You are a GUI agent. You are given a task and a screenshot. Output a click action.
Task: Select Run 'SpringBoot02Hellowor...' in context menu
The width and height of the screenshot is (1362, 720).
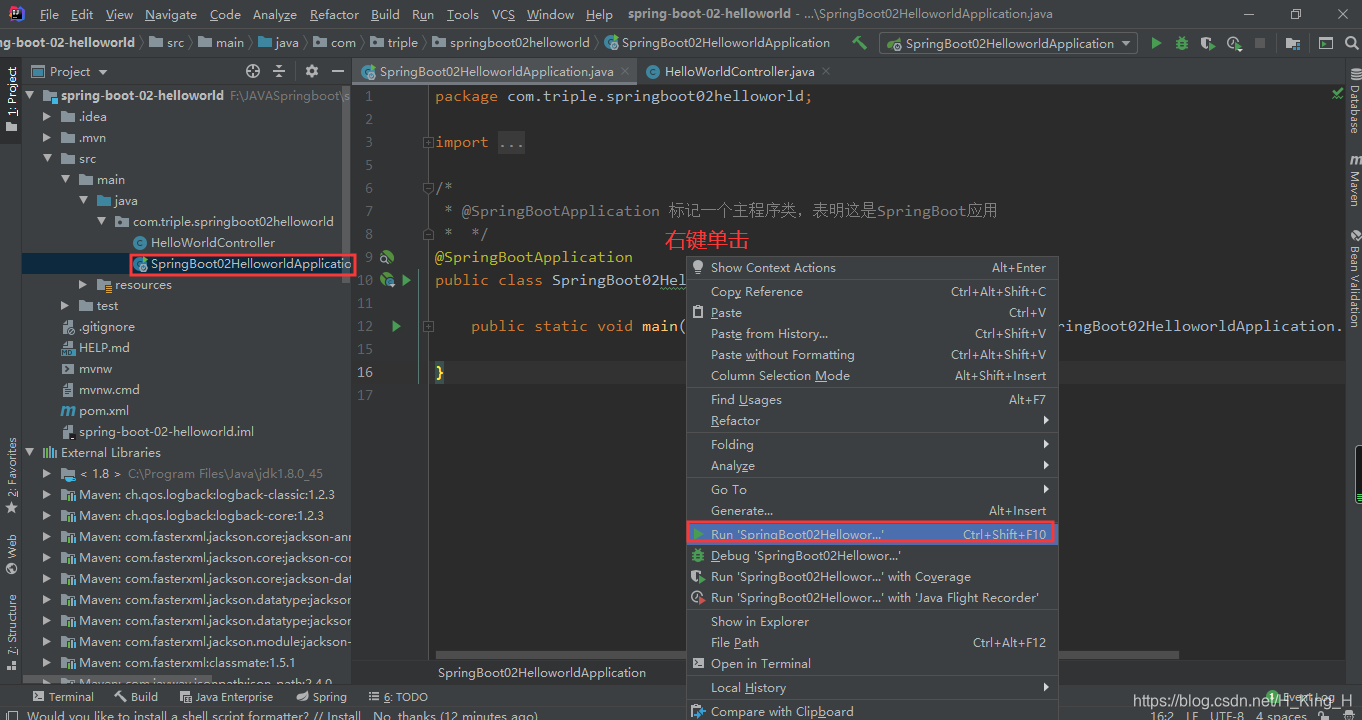pyautogui.click(x=871, y=534)
